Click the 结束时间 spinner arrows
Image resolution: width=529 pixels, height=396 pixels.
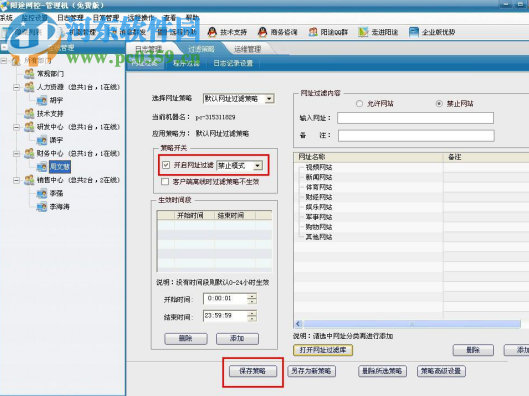pyautogui.click(x=252, y=316)
